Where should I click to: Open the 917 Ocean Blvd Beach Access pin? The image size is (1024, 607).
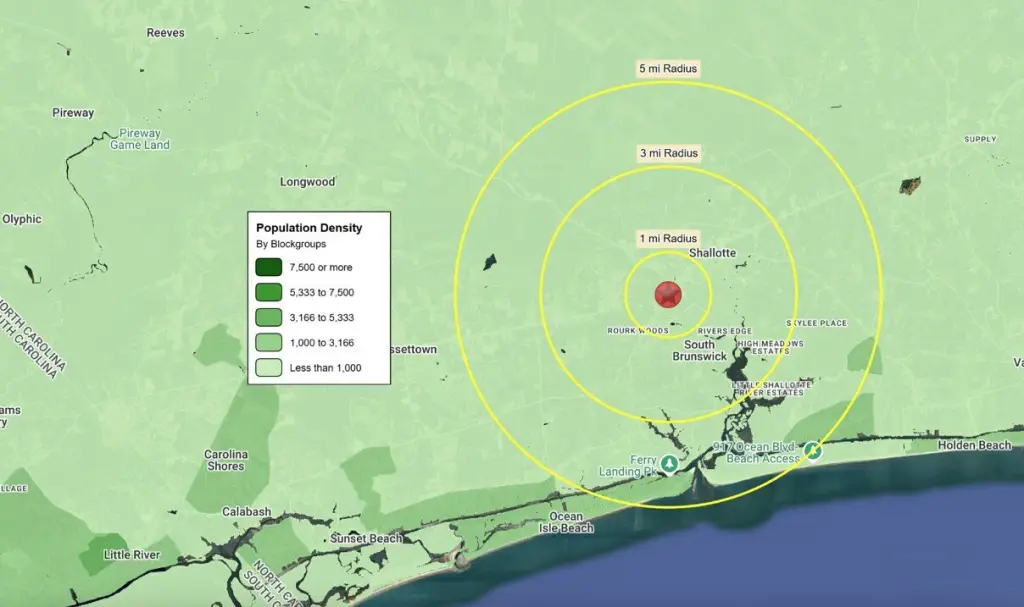[812, 450]
